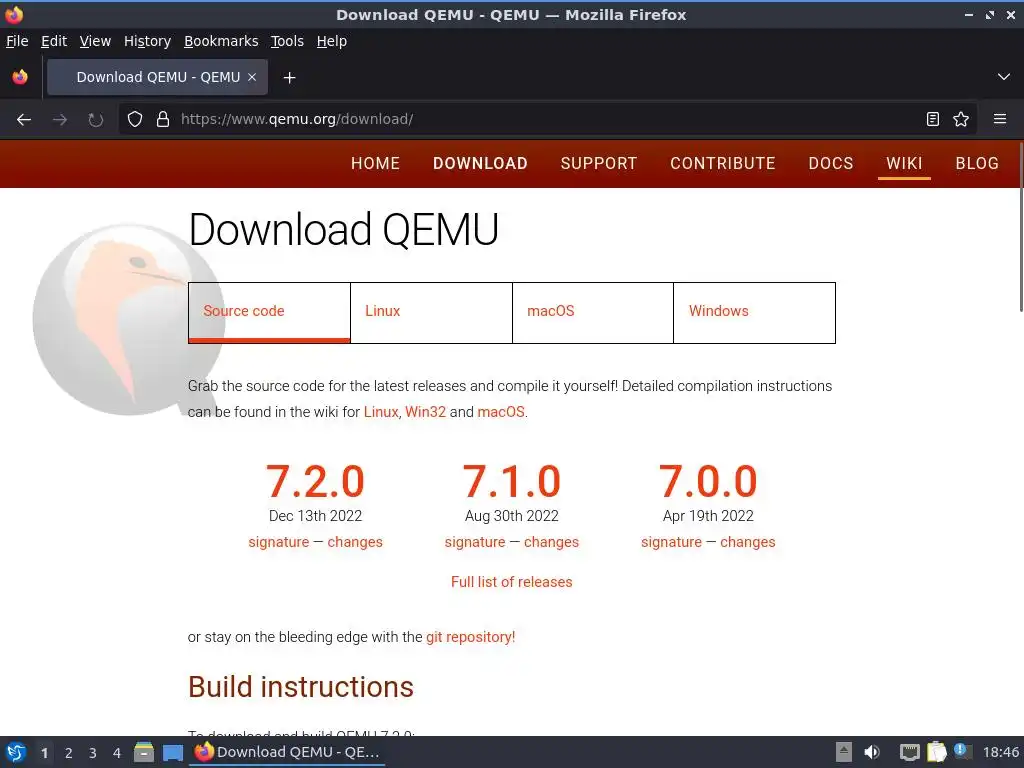Click the Win32 wiki link
Image resolution: width=1024 pixels, height=768 pixels.
click(x=425, y=412)
